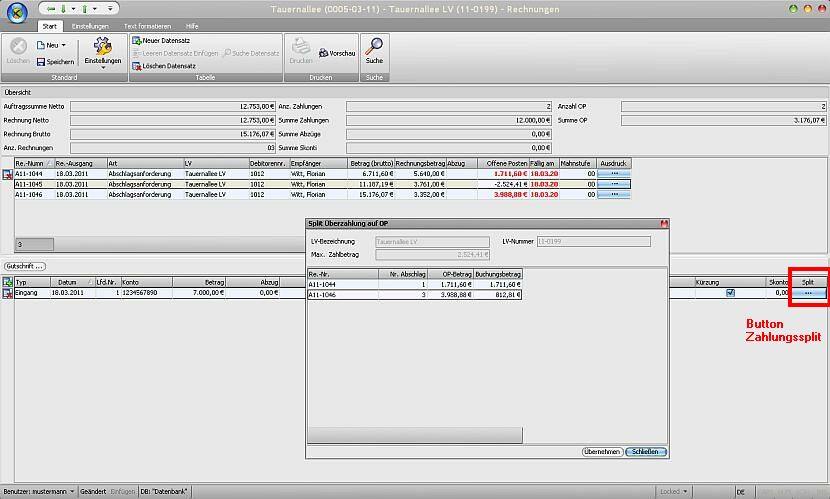Click the Auftragssumme Netto field

[173, 106]
